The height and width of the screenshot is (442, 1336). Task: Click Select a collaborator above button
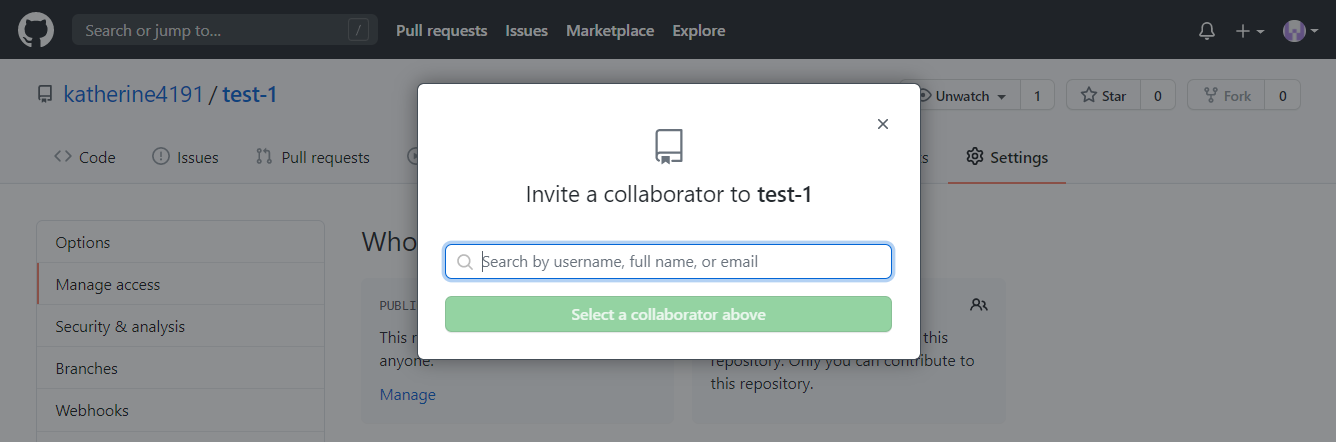pyautogui.click(x=668, y=314)
